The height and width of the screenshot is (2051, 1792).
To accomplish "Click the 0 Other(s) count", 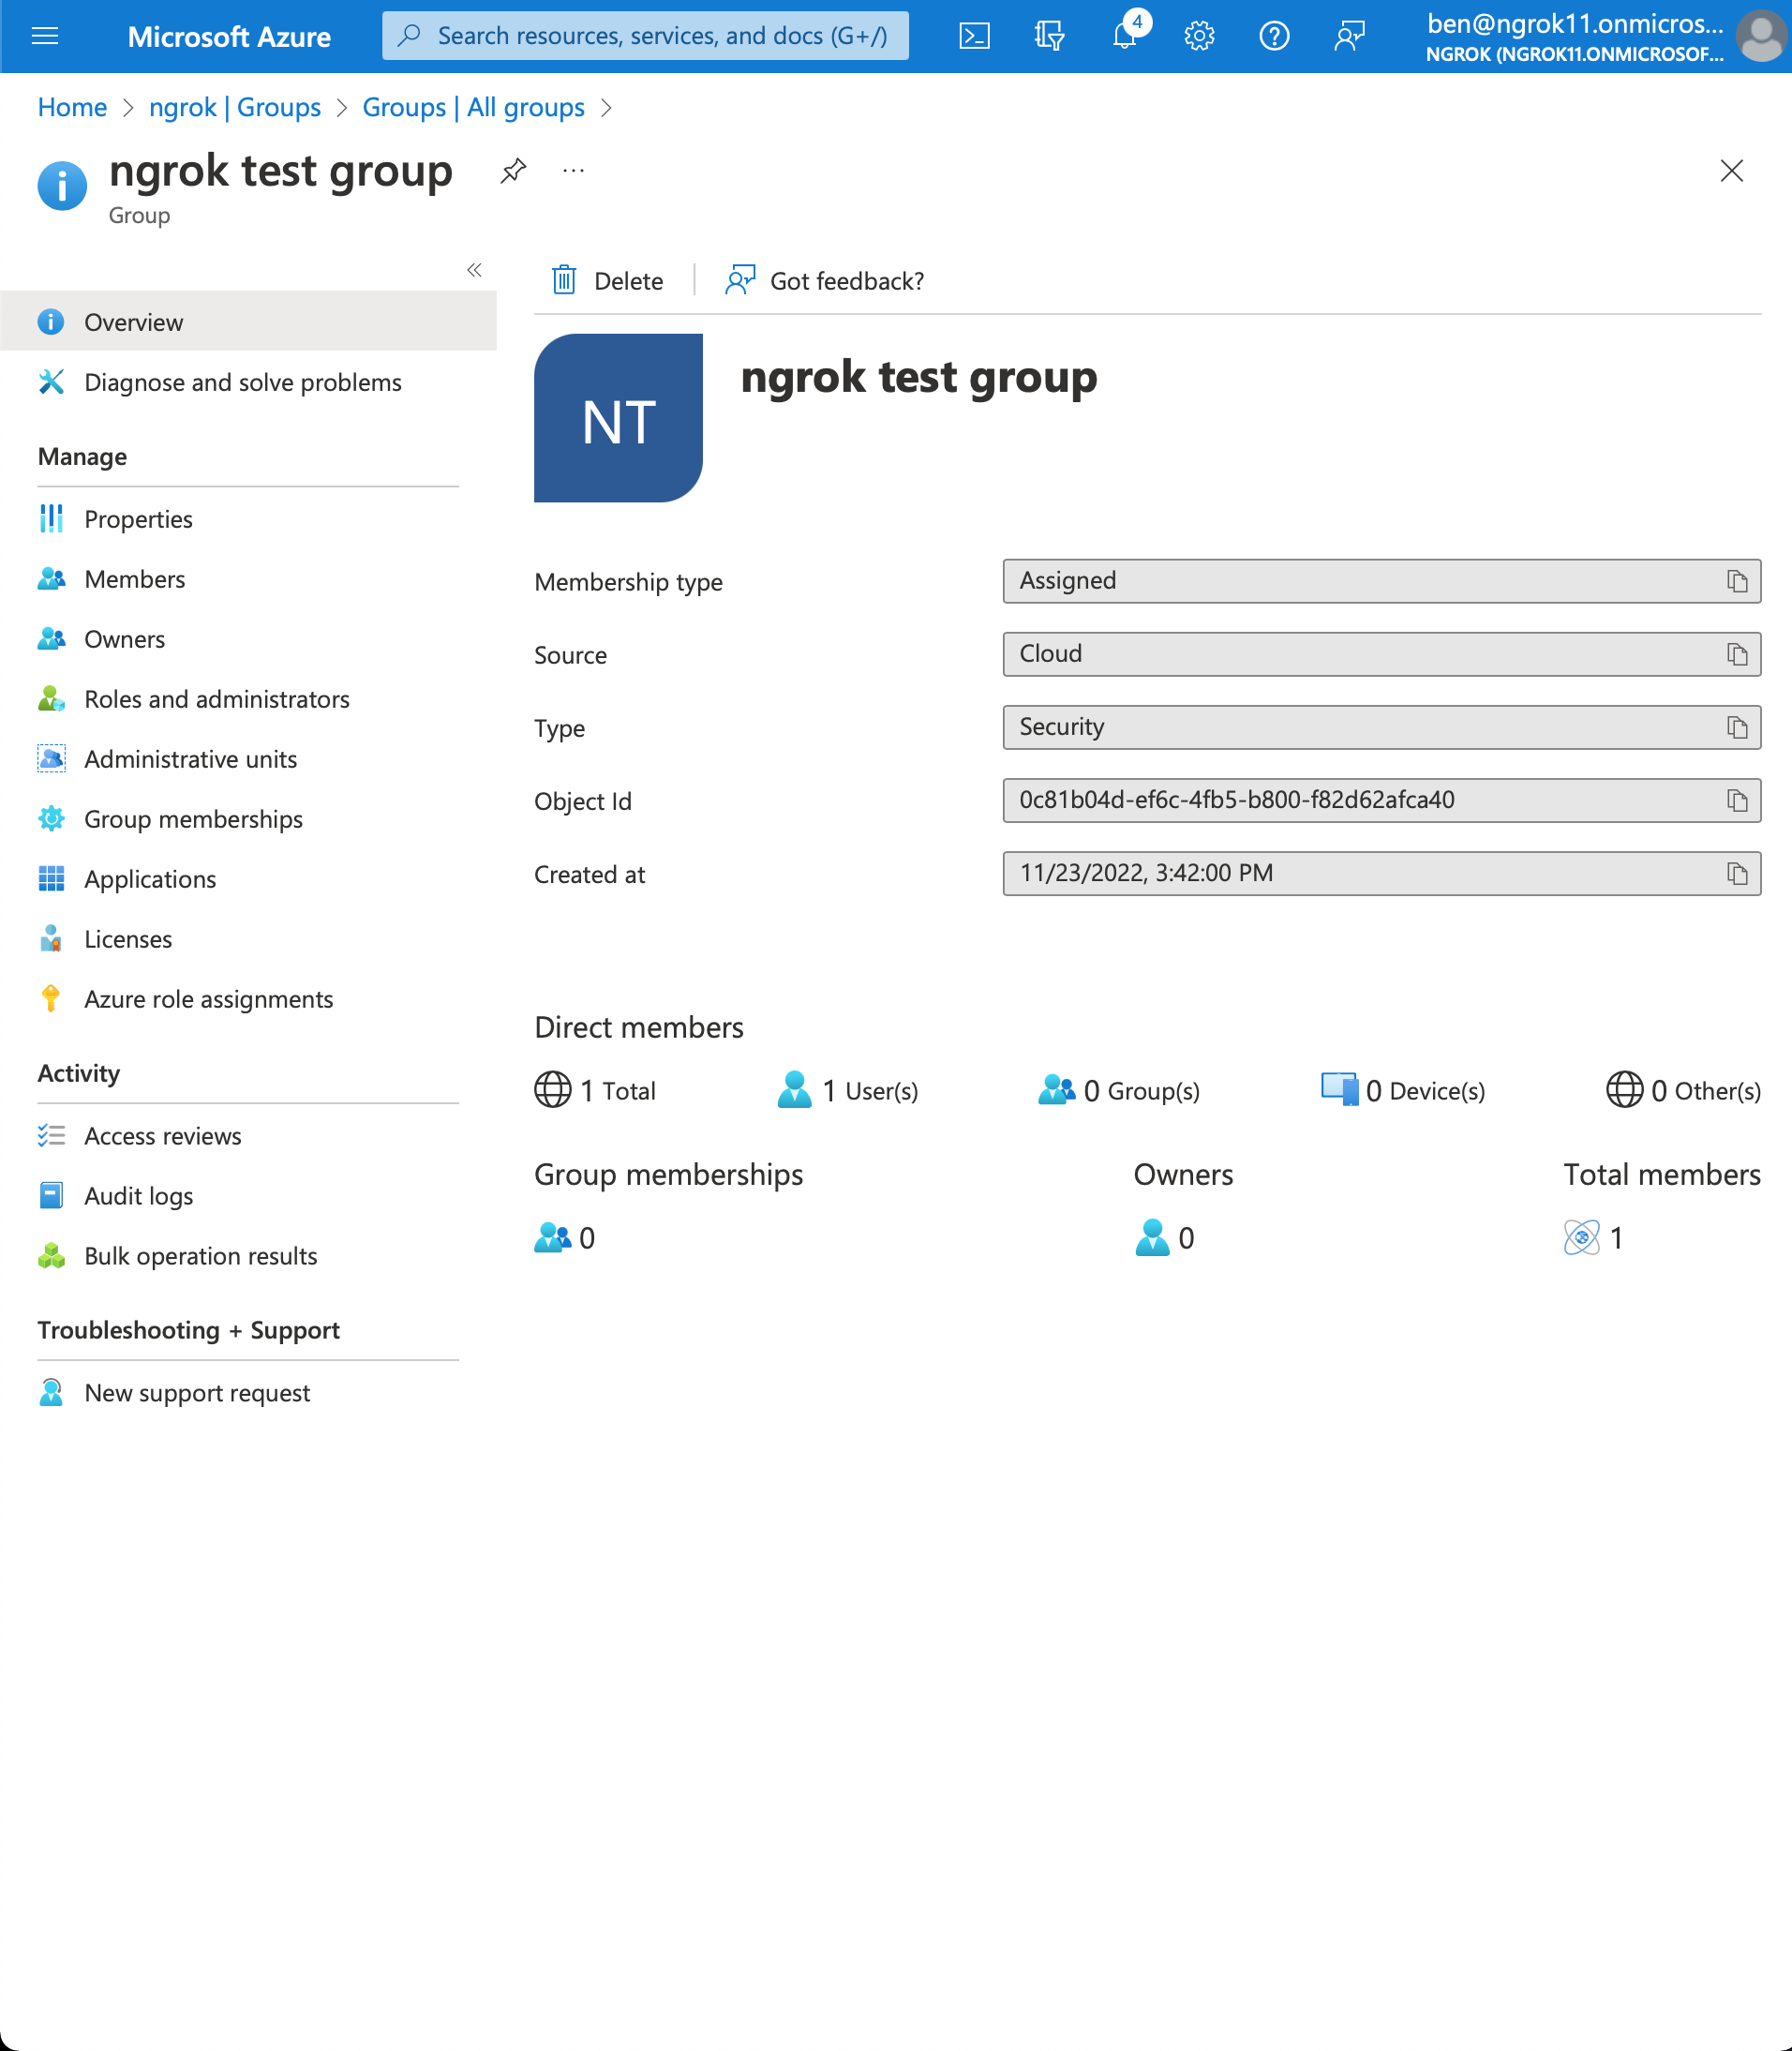I will click(x=1683, y=1089).
